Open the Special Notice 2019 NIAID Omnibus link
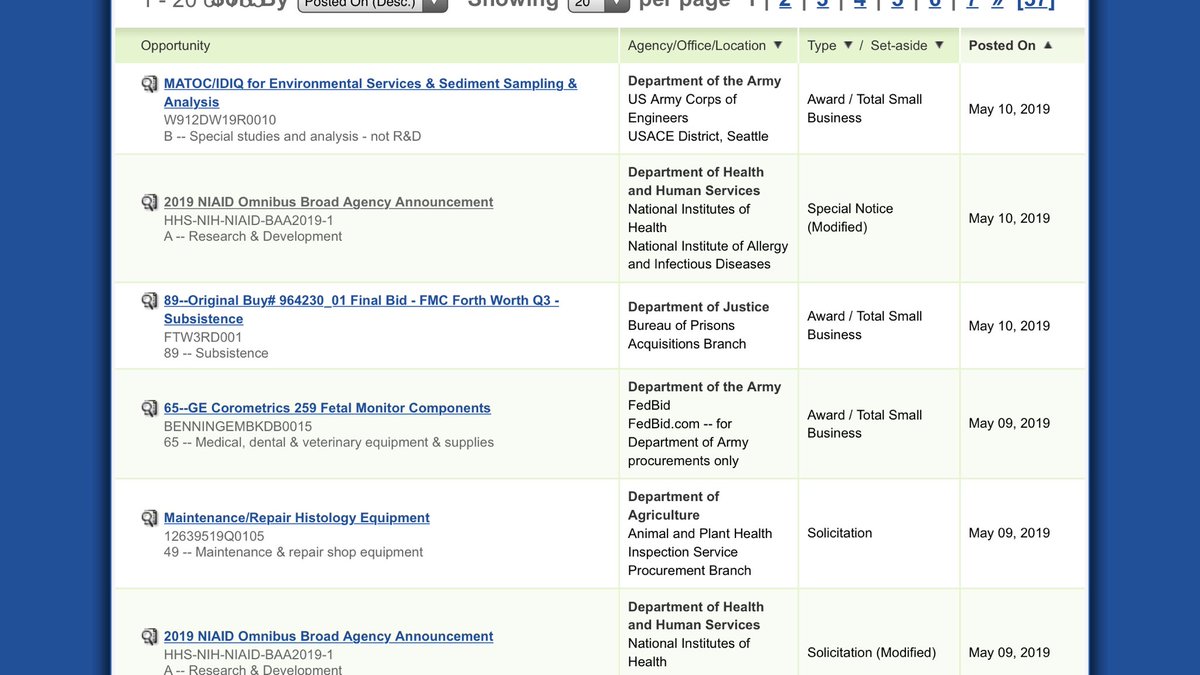Image resolution: width=1200 pixels, height=675 pixels. [329, 202]
